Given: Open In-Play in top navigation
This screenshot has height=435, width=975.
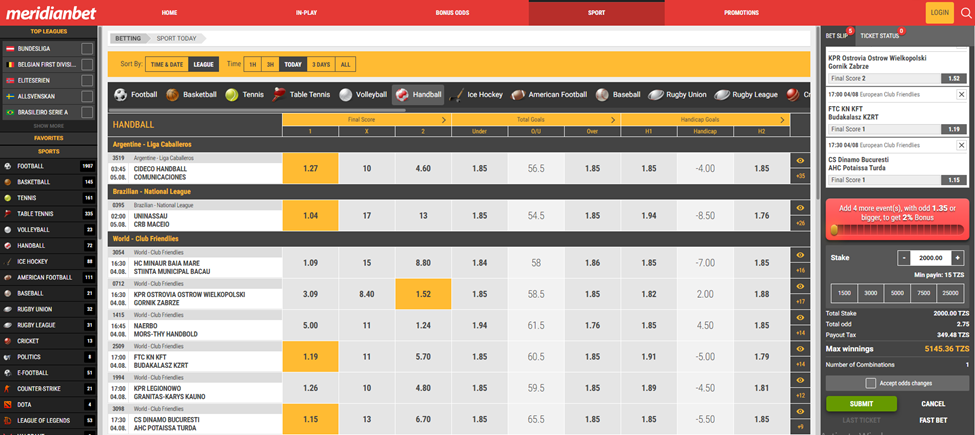Looking at the screenshot, I should [307, 12].
